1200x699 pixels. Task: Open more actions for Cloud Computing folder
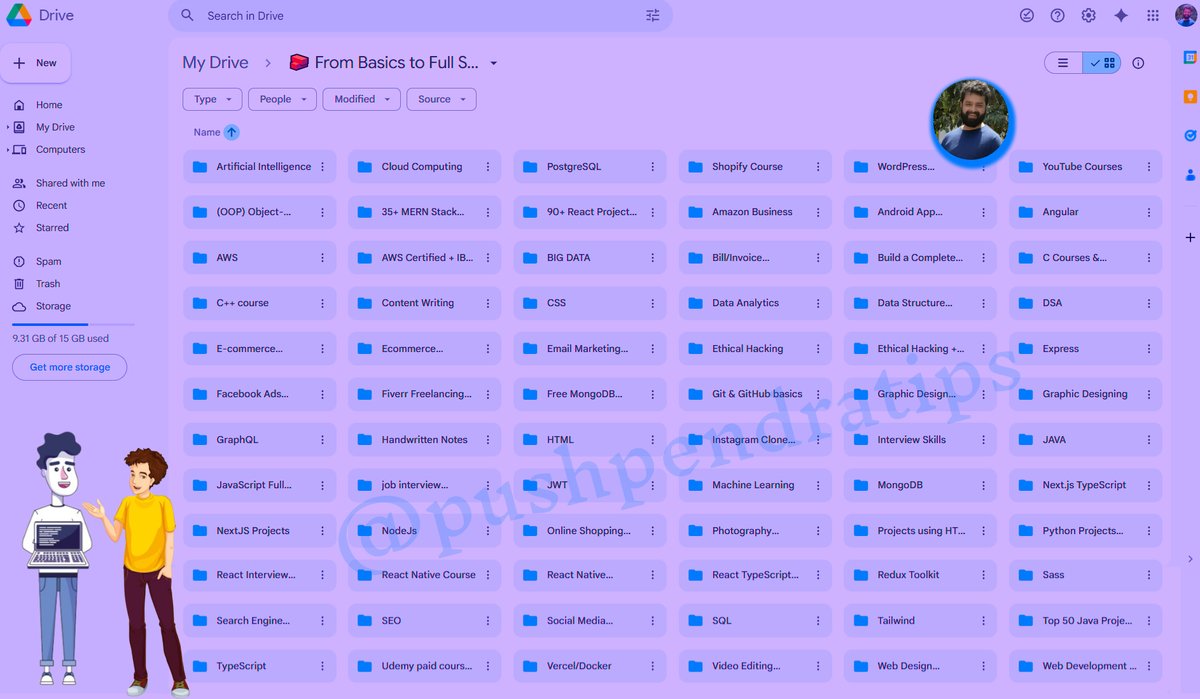pyautogui.click(x=487, y=167)
